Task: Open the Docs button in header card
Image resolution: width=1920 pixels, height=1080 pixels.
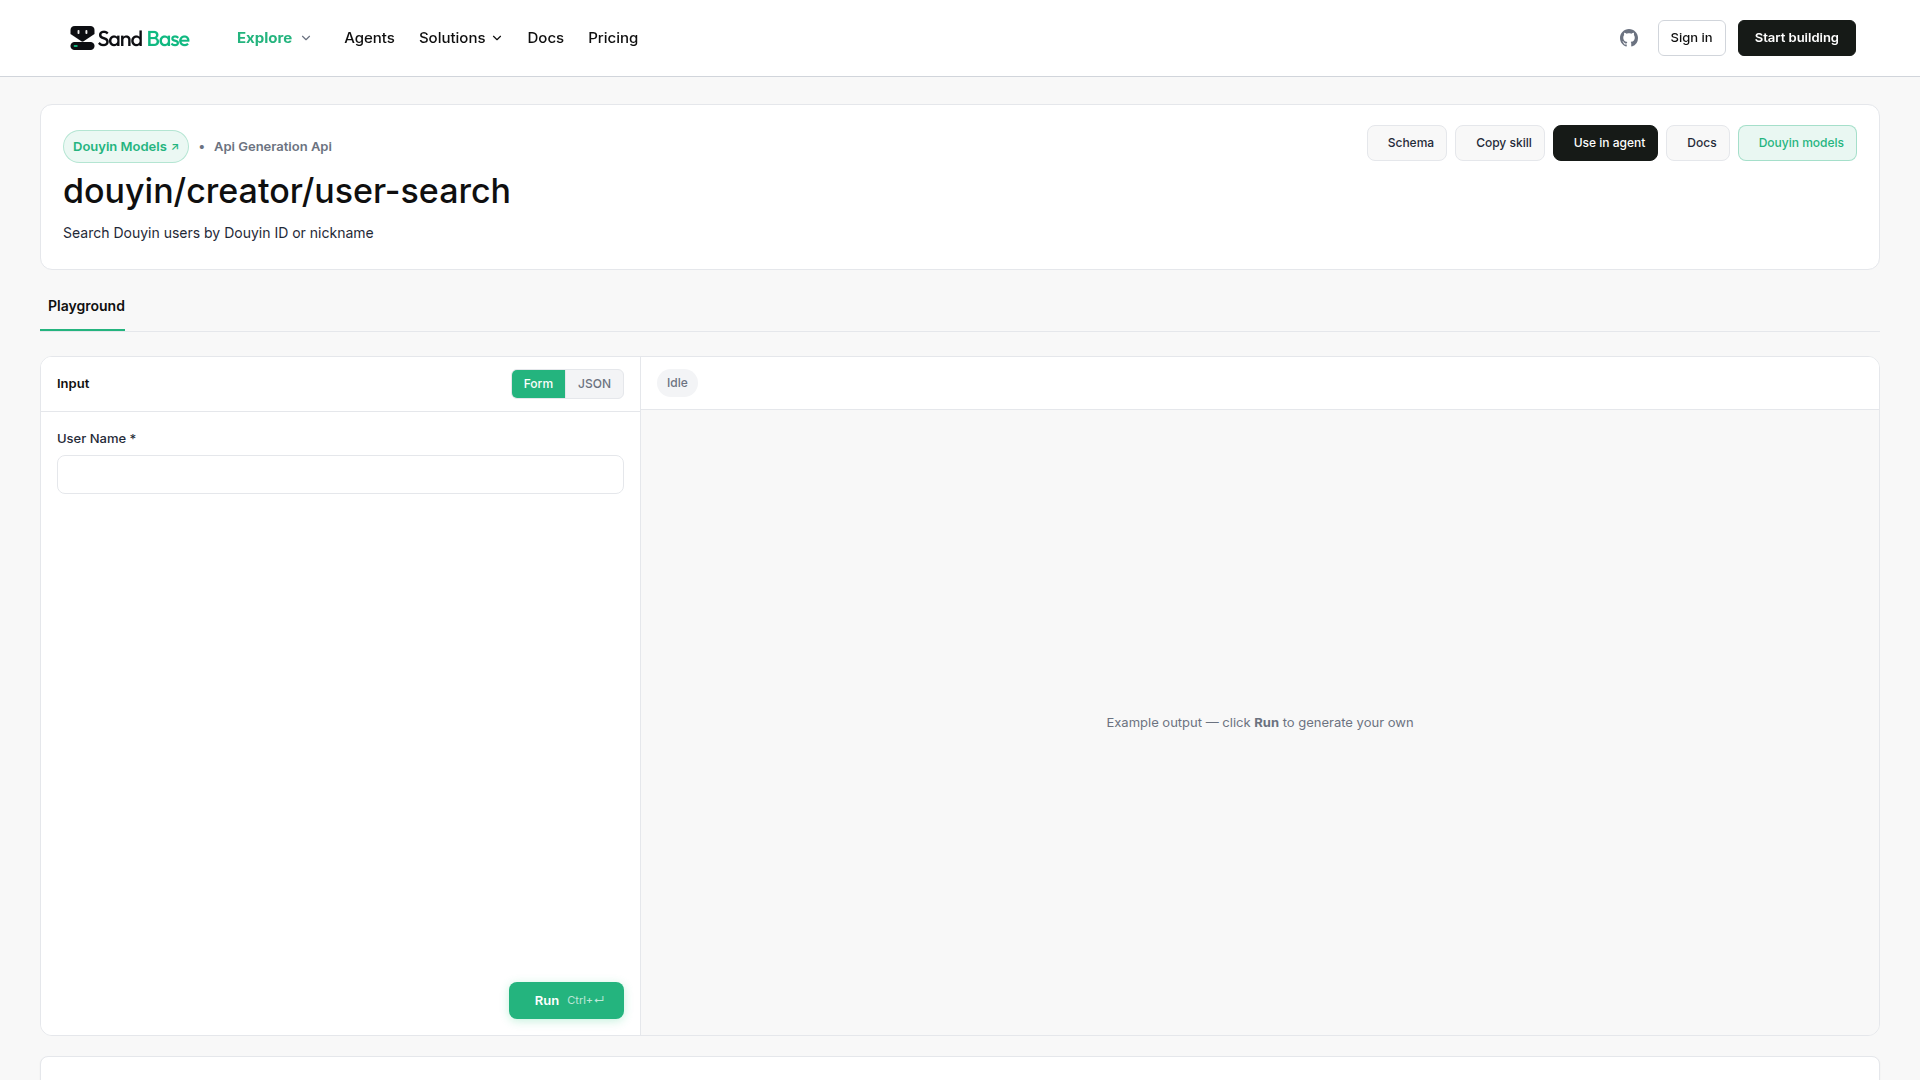Action: 1698,143
